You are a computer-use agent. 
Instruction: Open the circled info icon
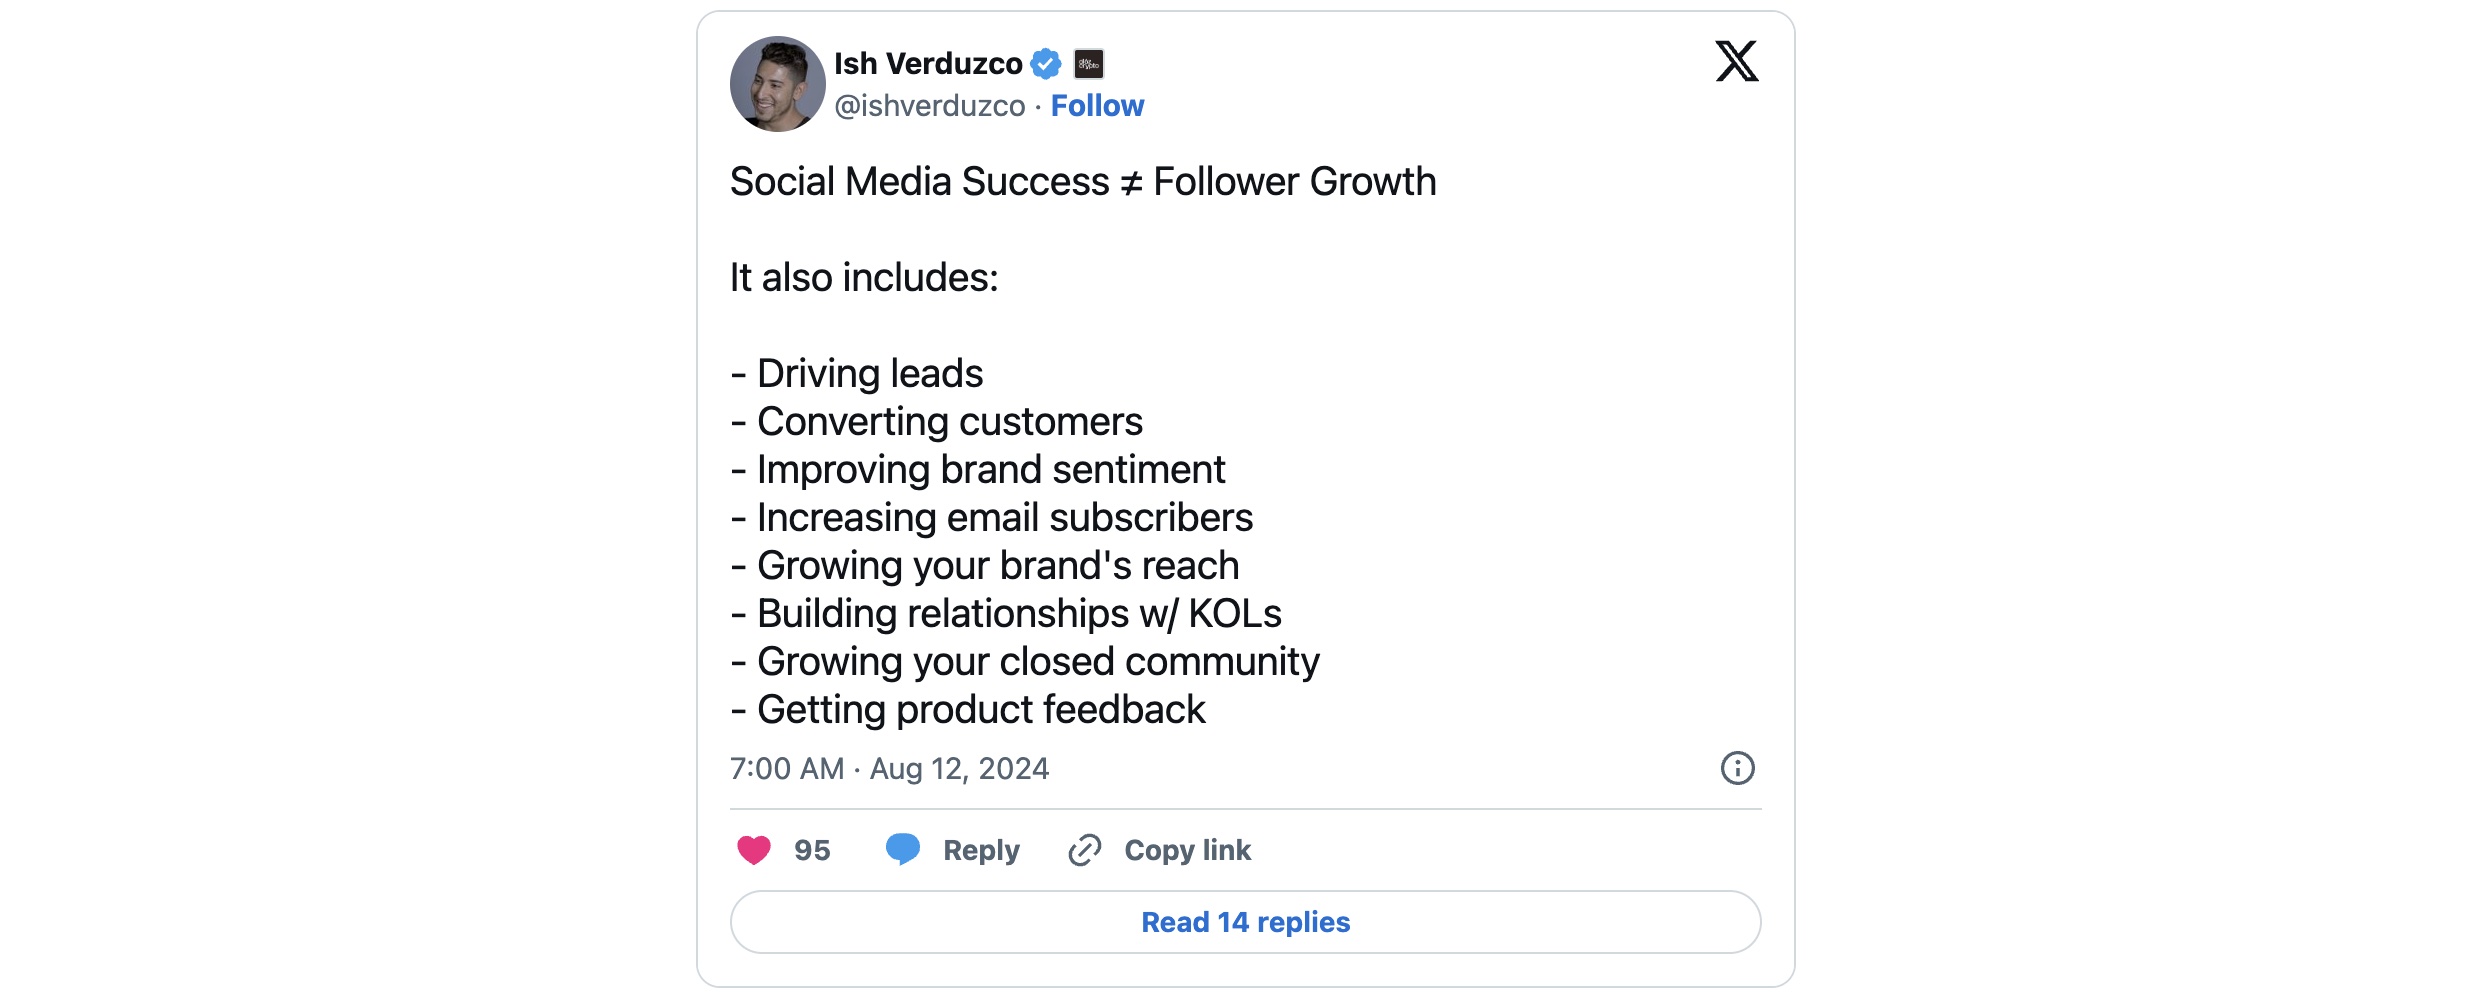(x=1737, y=768)
